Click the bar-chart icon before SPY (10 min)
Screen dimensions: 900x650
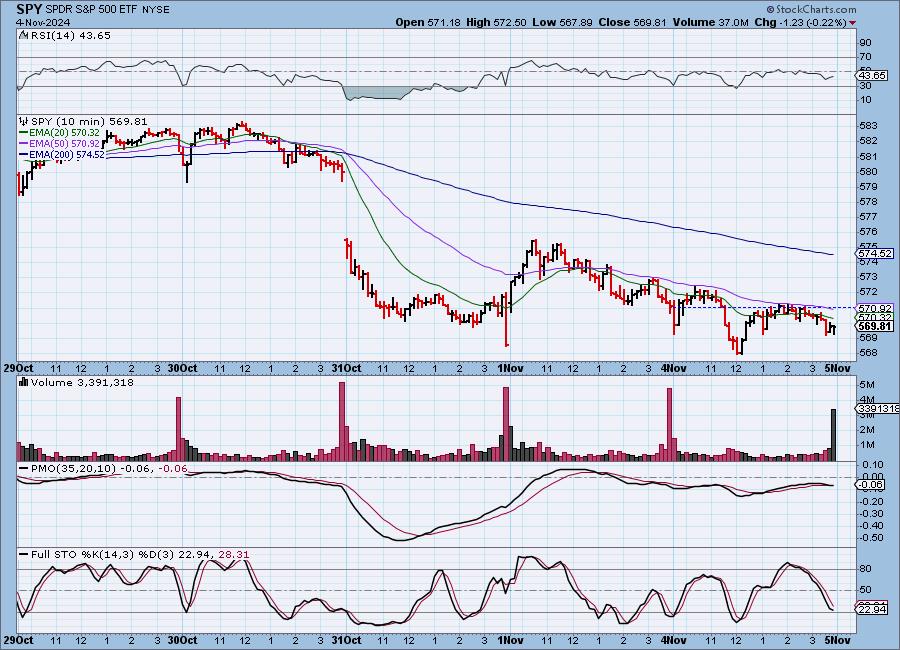point(24,122)
